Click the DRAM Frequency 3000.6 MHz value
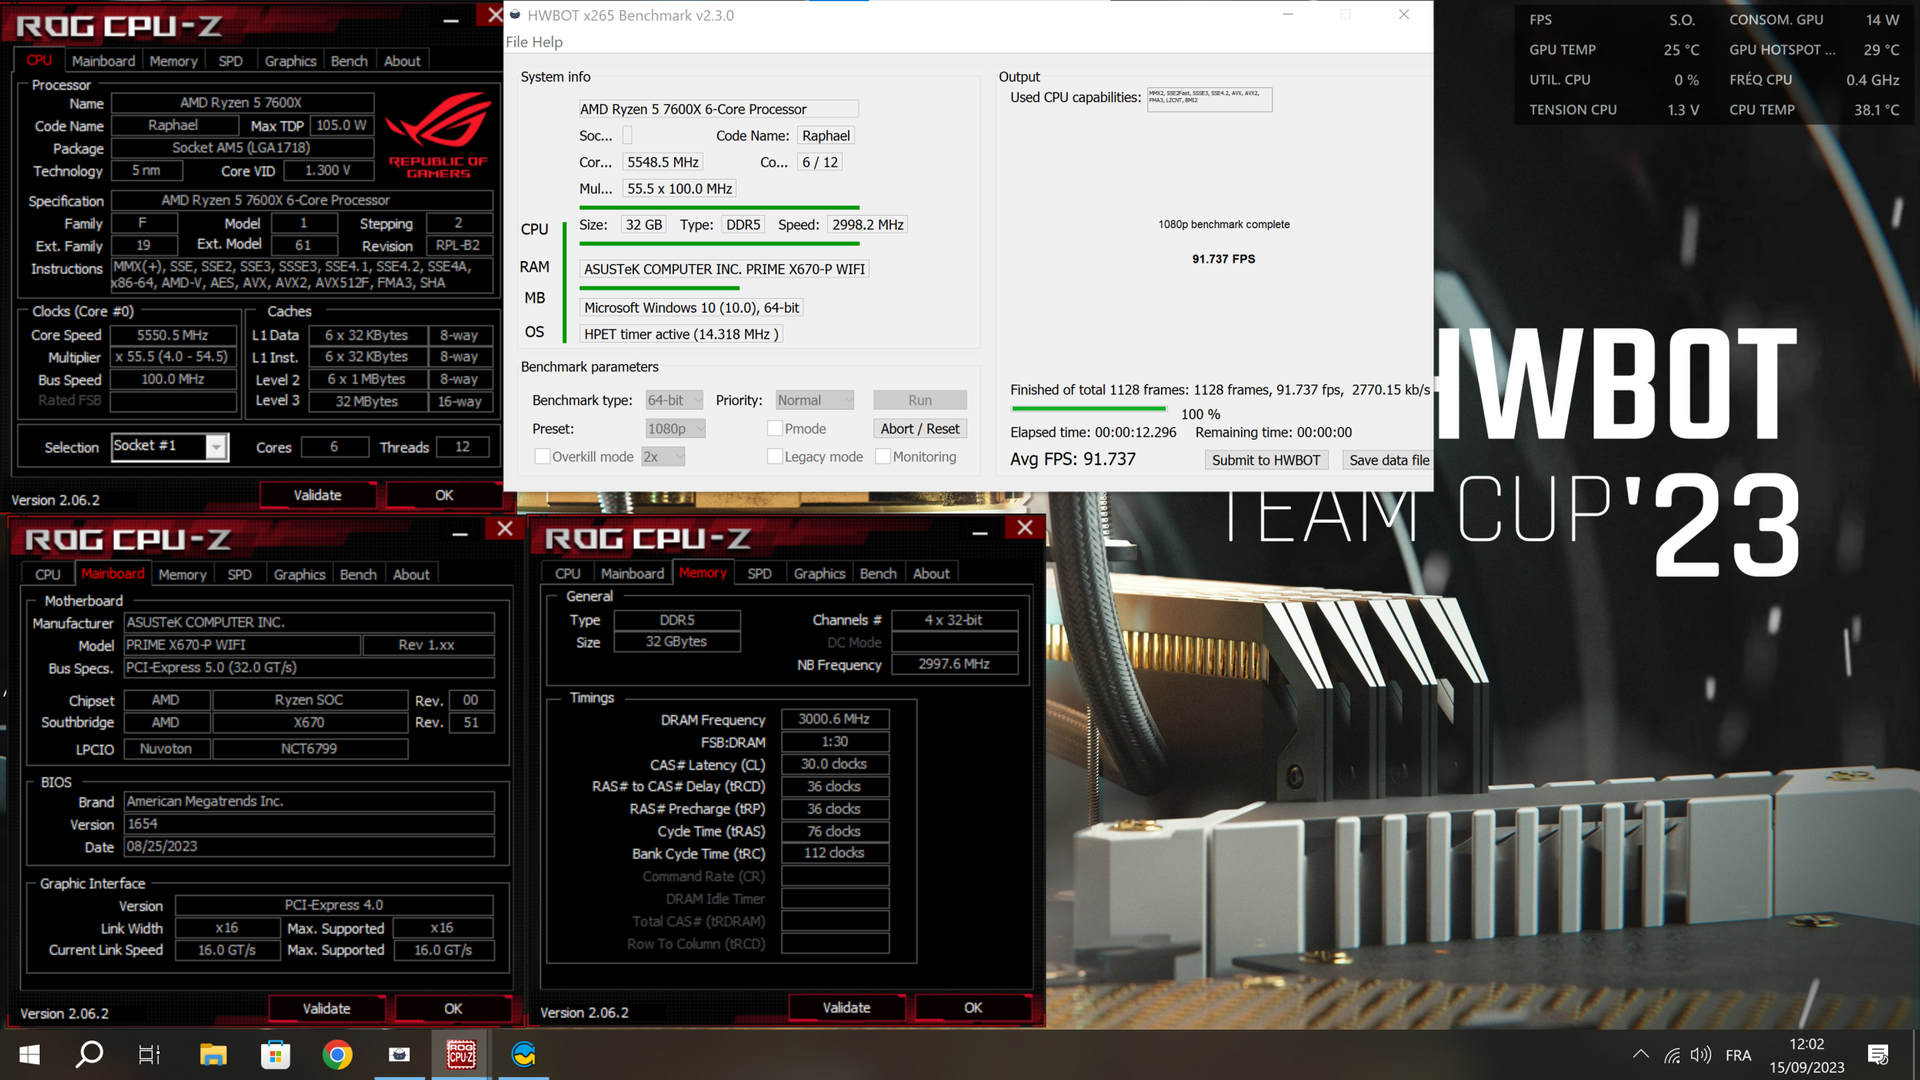 (834, 719)
